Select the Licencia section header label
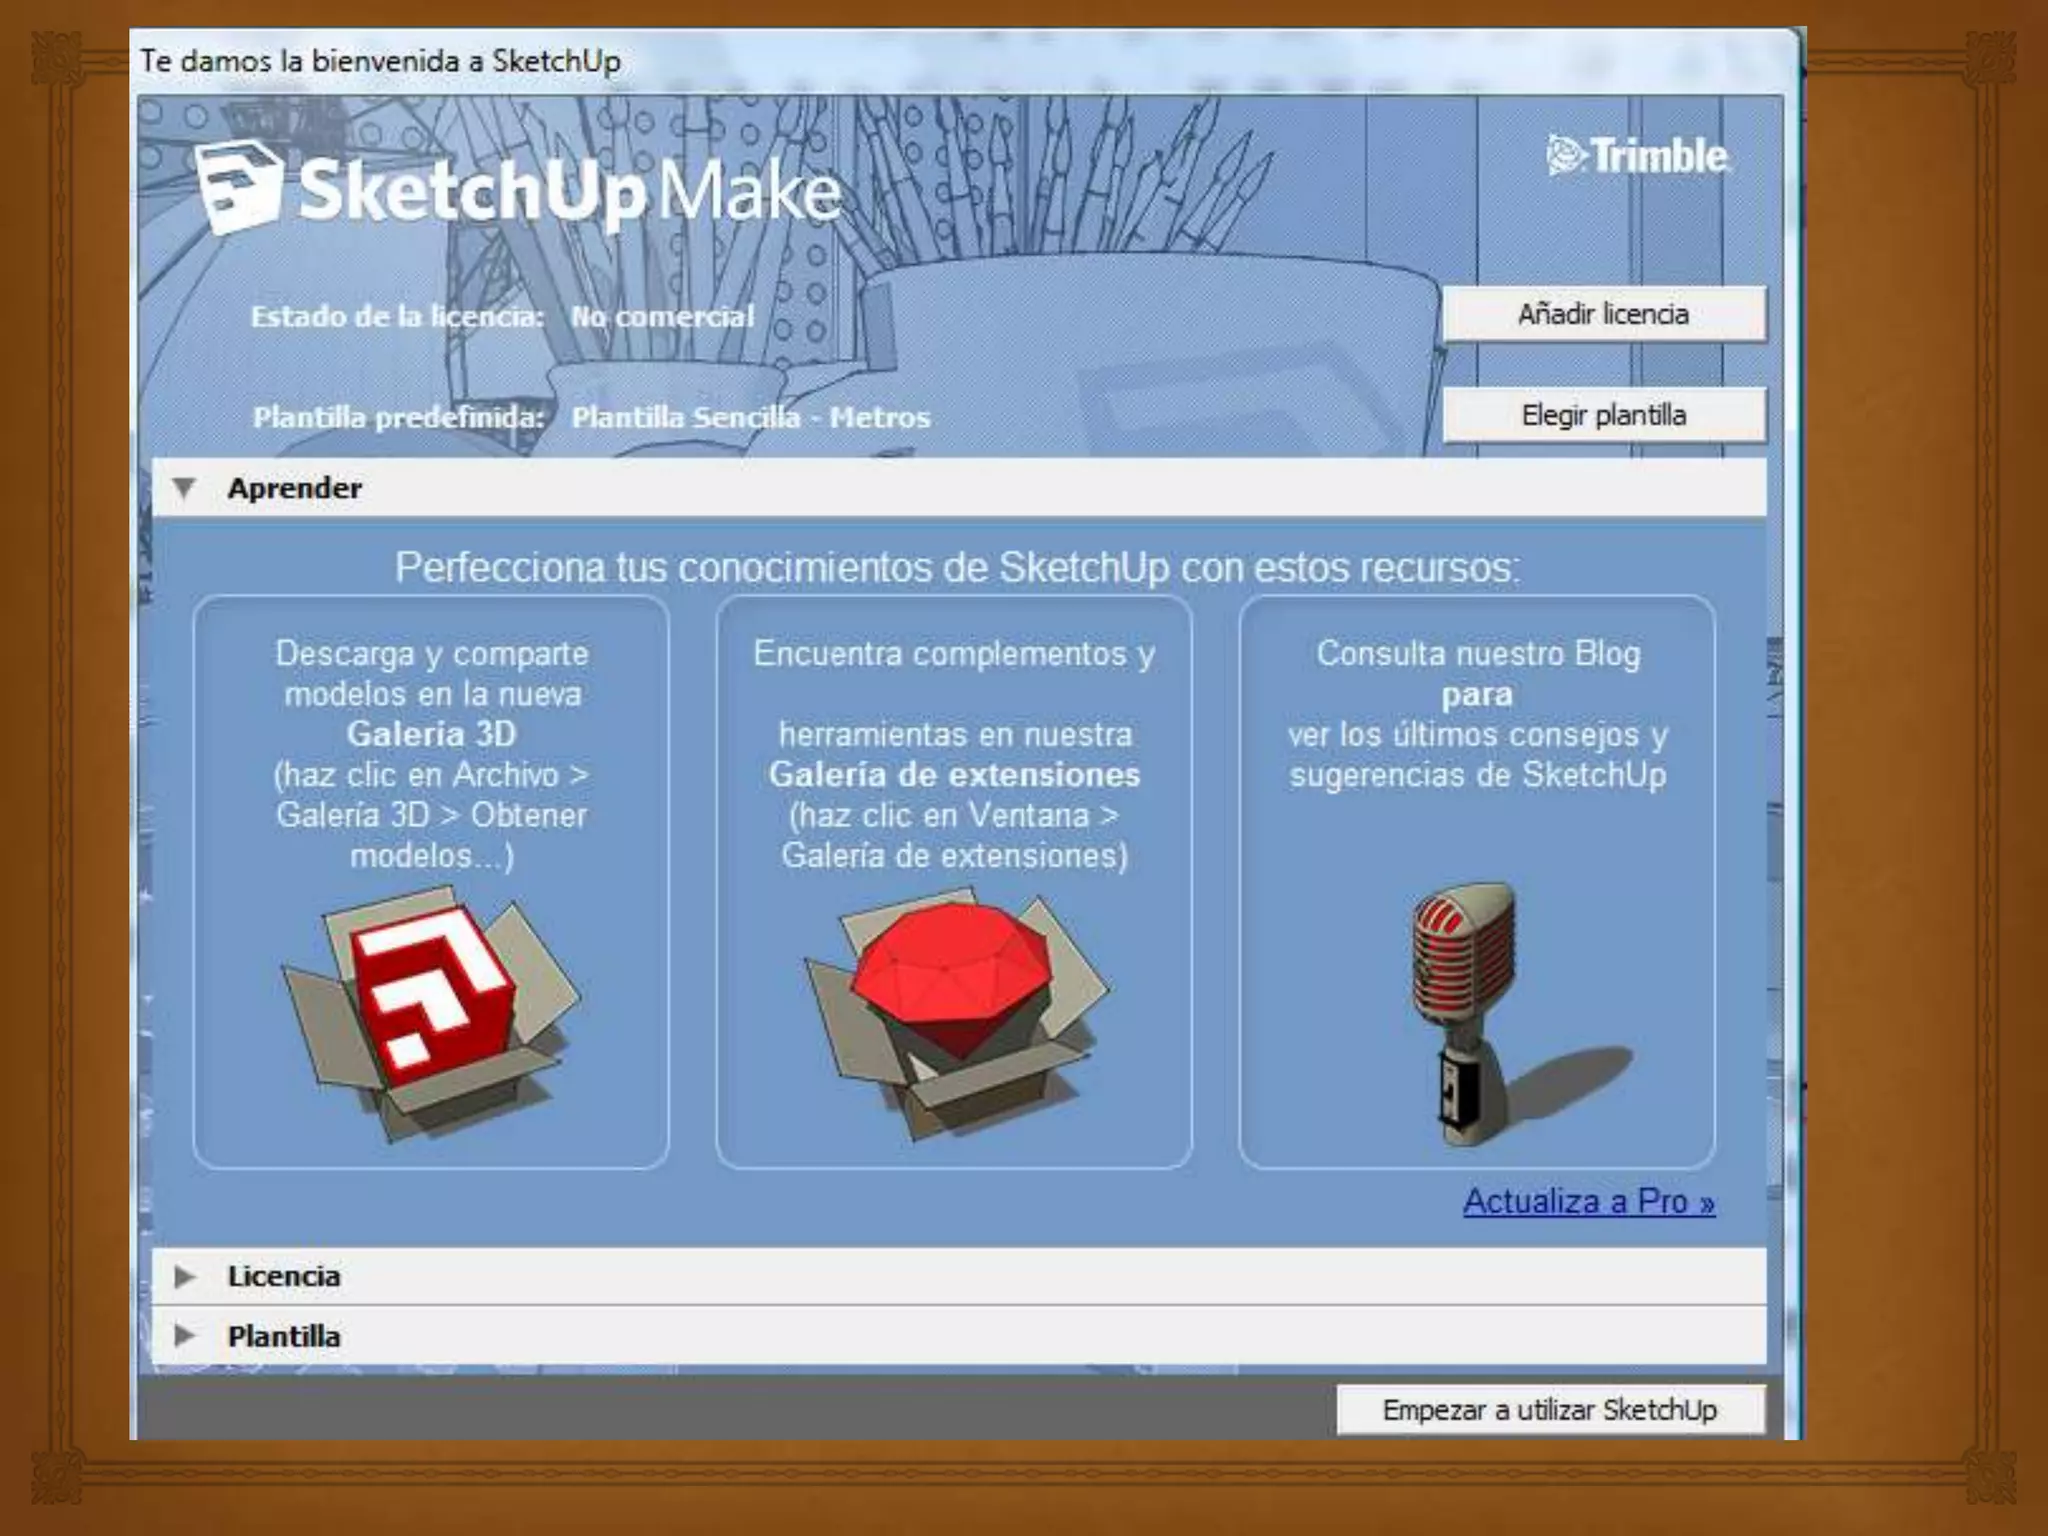This screenshot has height=1536, width=2048. (284, 1276)
